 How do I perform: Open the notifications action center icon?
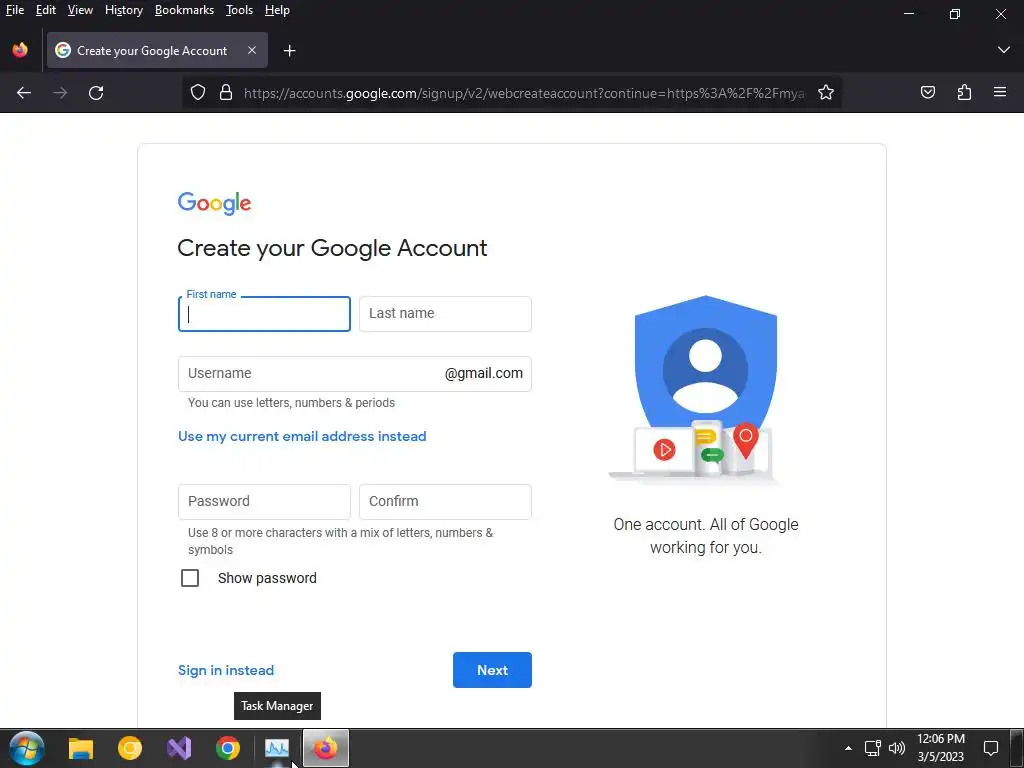click(991, 748)
